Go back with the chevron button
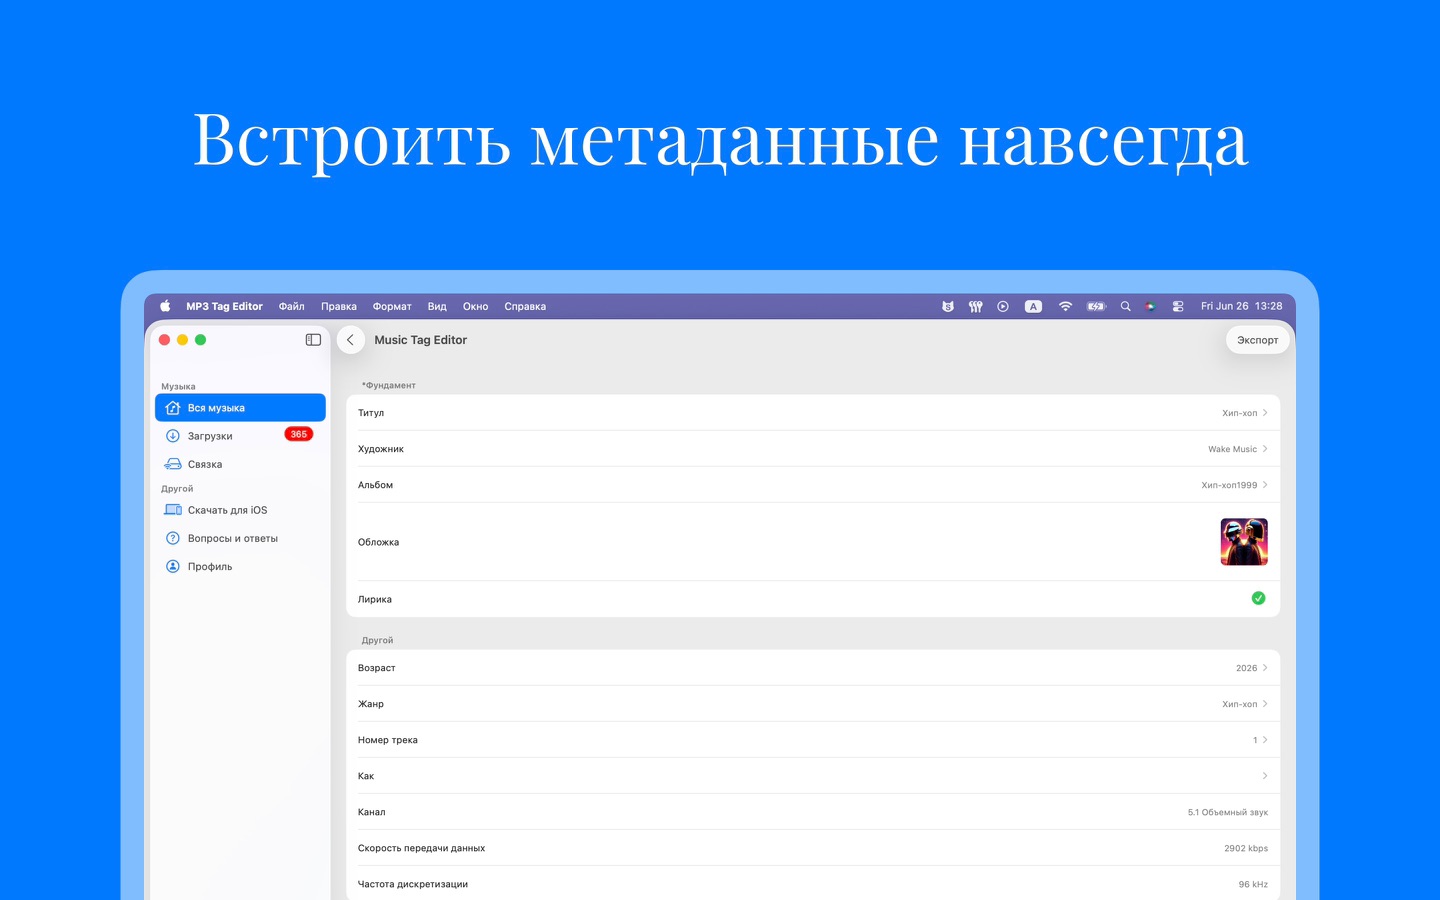1440x900 pixels. pos(350,340)
